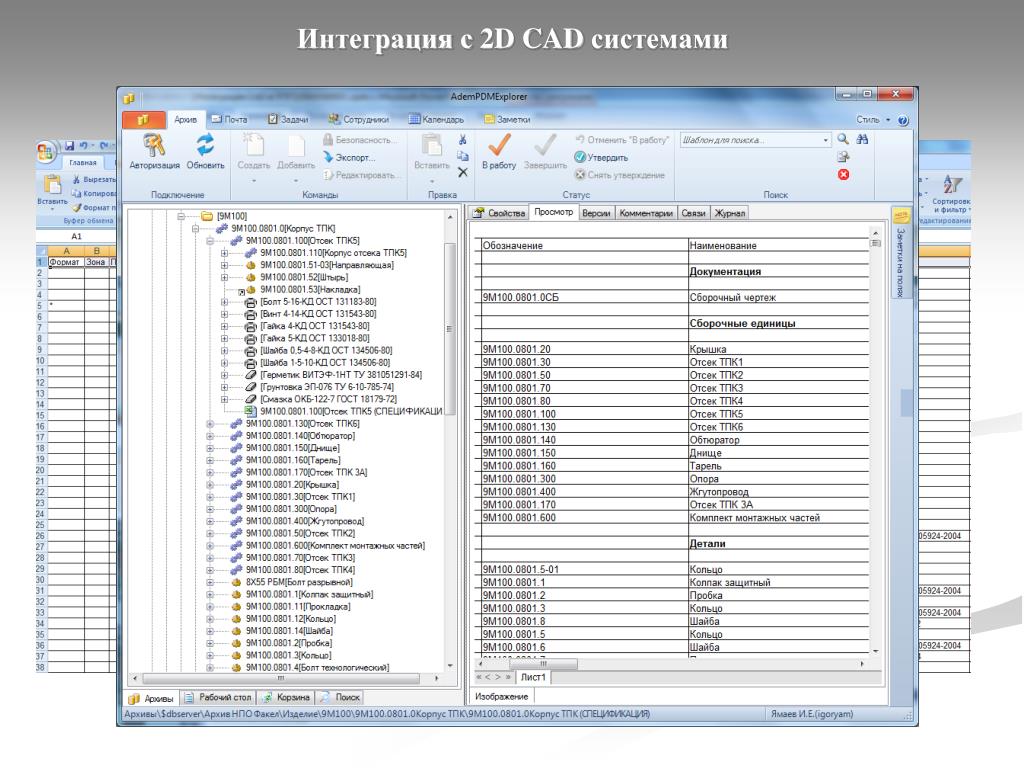Open the Корзина bottom tab
Screen dimensions: 1024x768
pos(286,697)
